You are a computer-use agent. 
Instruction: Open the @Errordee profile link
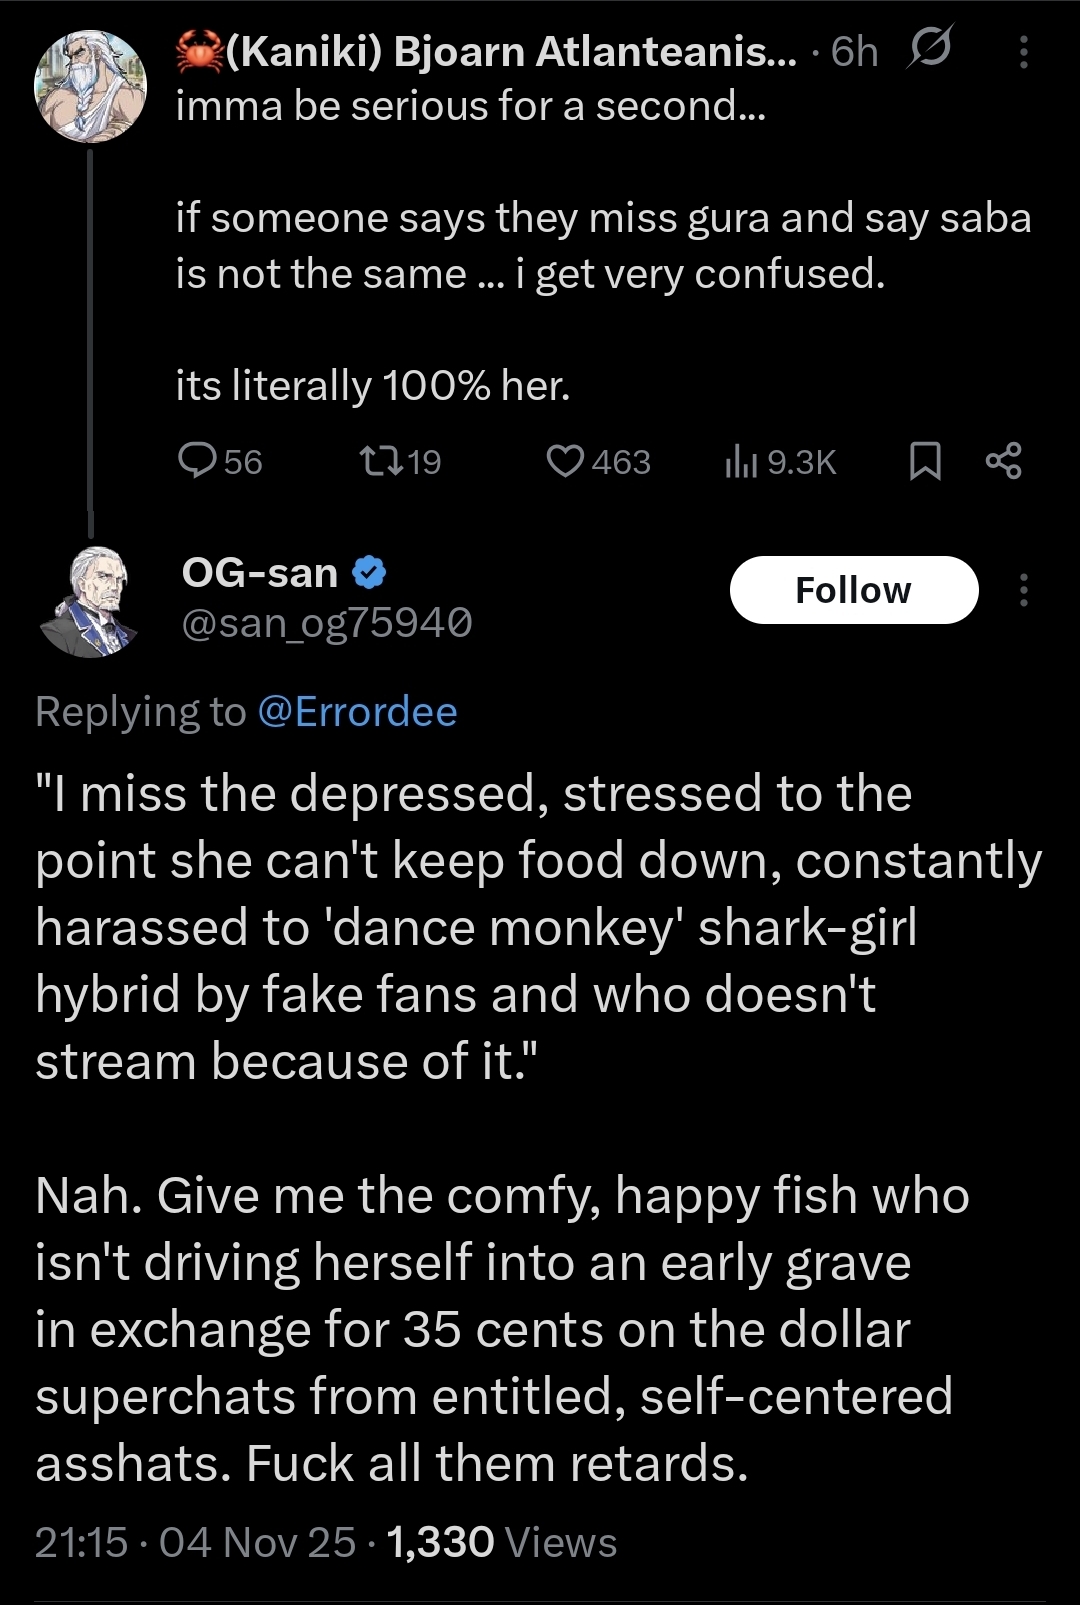coord(357,712)
